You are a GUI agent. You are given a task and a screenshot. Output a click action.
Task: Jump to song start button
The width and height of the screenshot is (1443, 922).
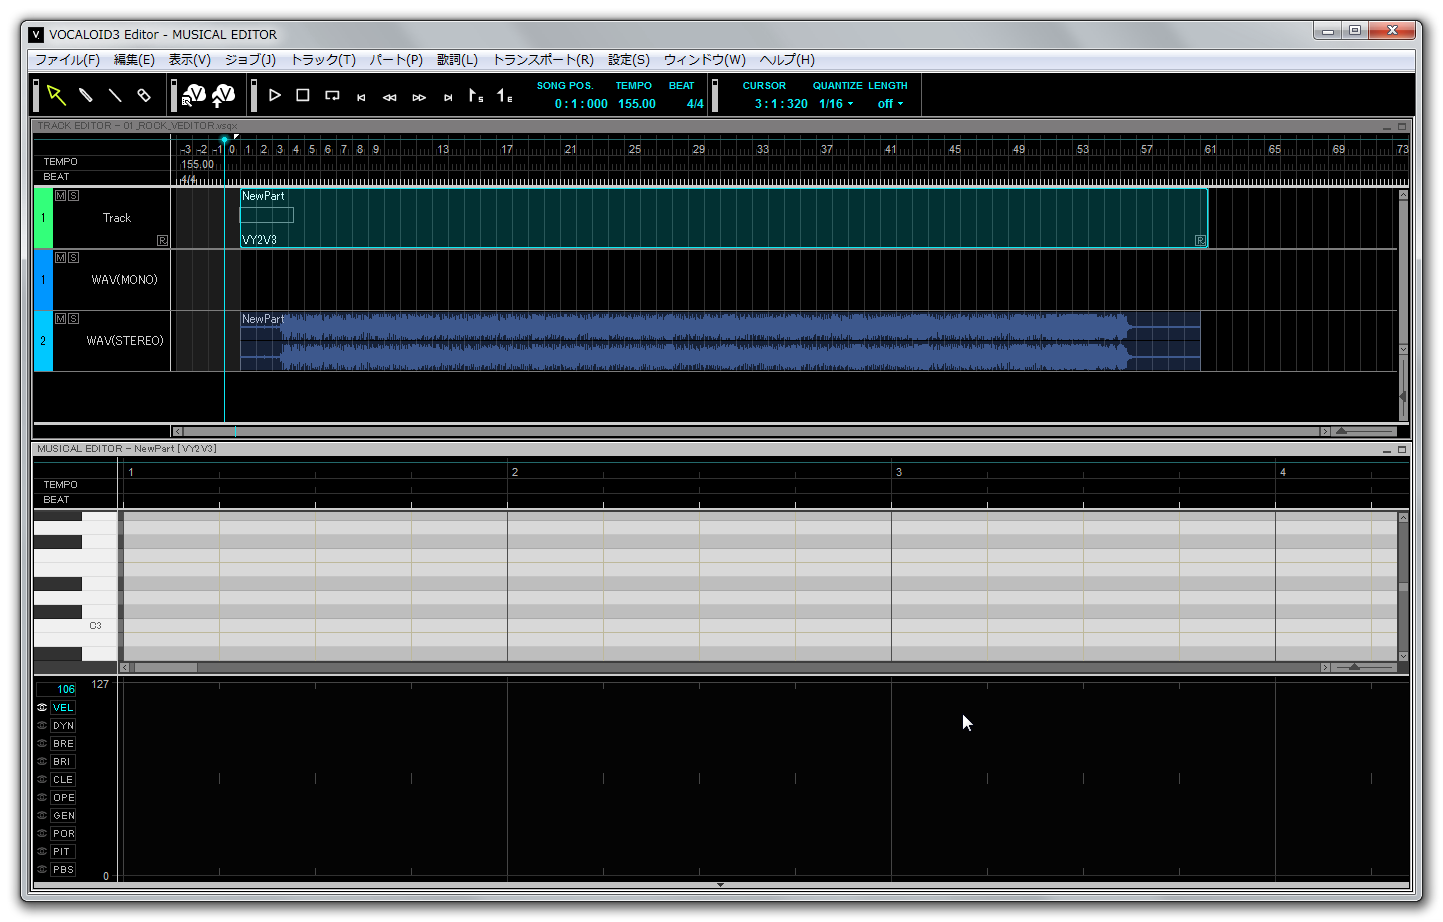tap(361, 97)
